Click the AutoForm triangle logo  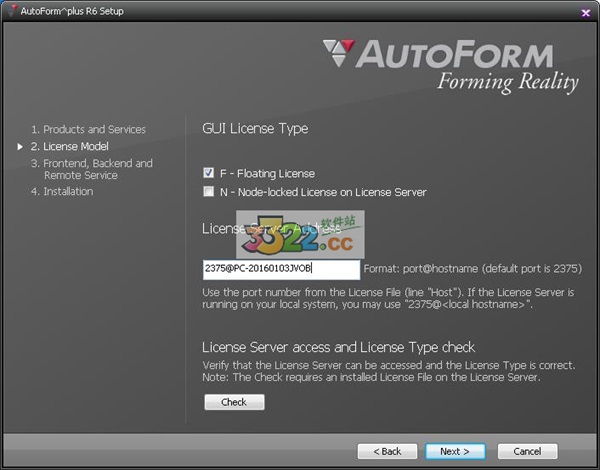(x=339, y=53)
